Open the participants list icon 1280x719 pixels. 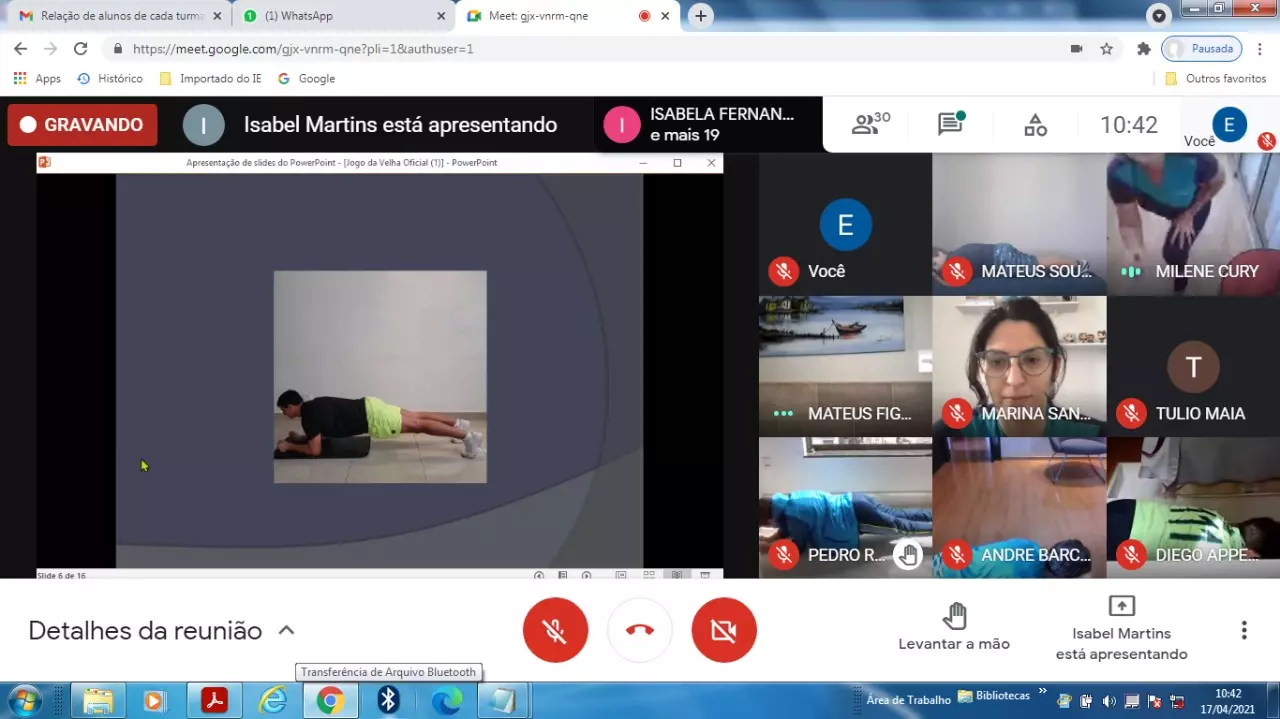(869, 124)
